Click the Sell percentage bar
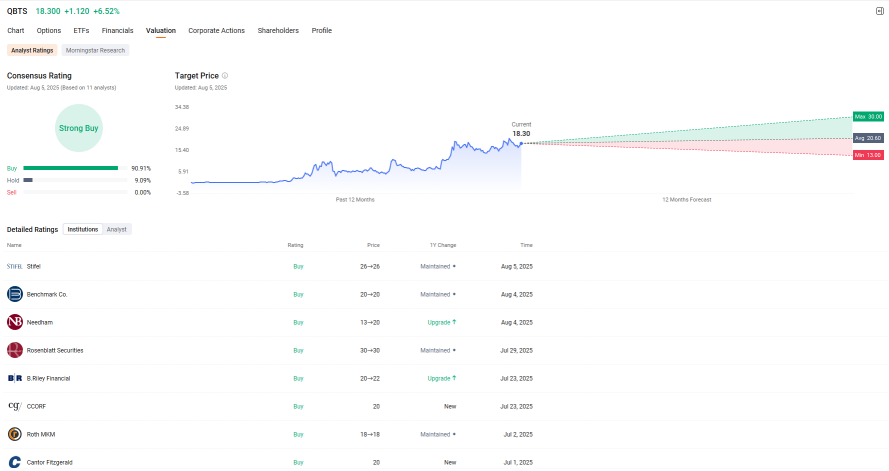 click(x=75, y=193)
